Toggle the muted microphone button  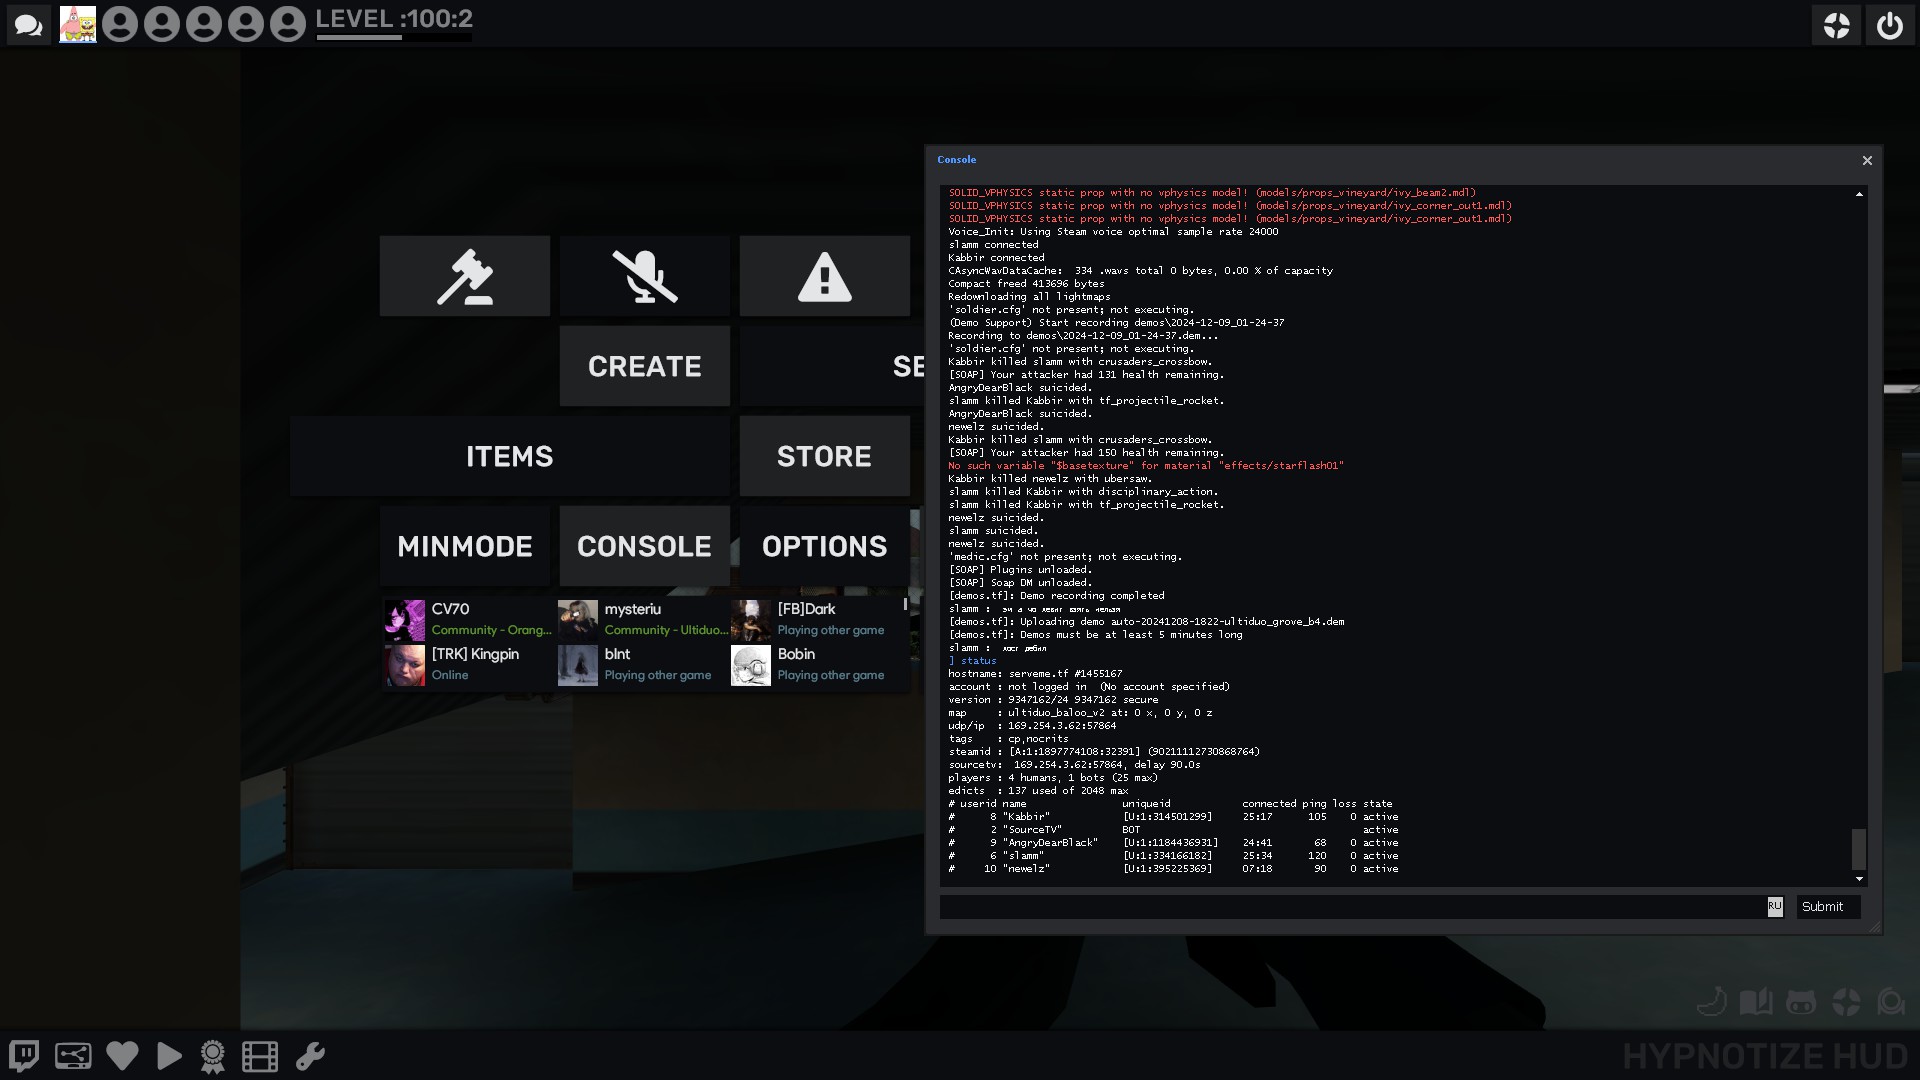645,276
